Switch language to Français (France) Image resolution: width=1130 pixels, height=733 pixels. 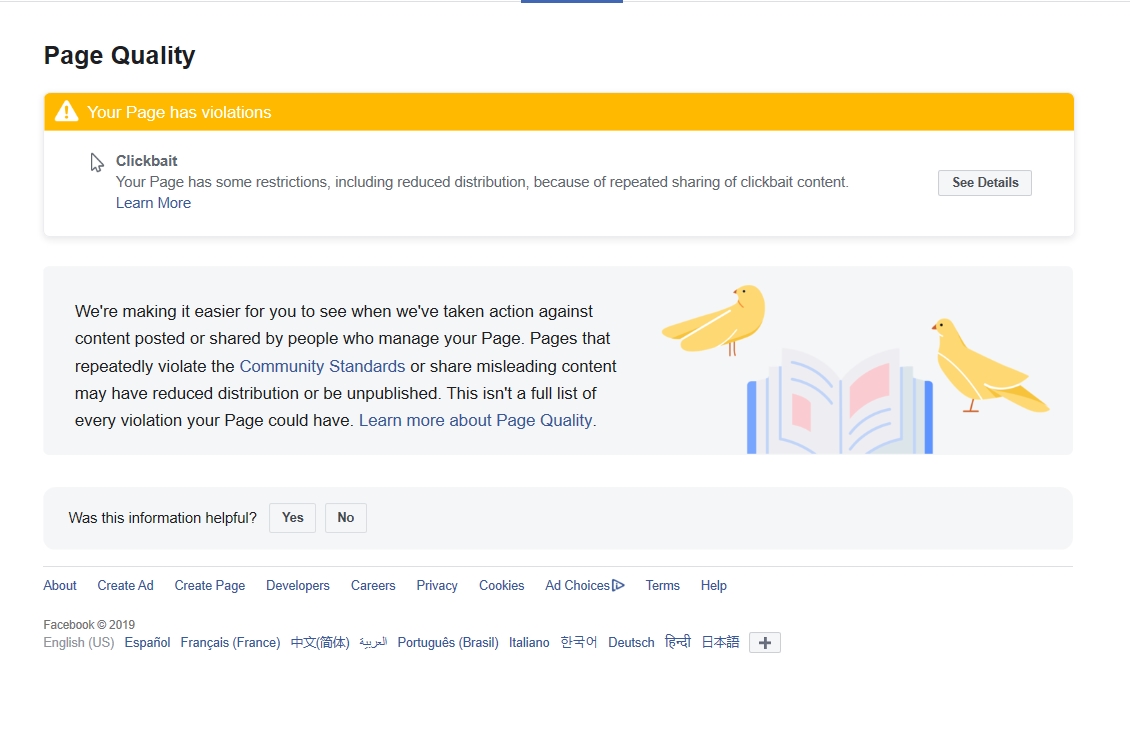click(x=230, y=642)
